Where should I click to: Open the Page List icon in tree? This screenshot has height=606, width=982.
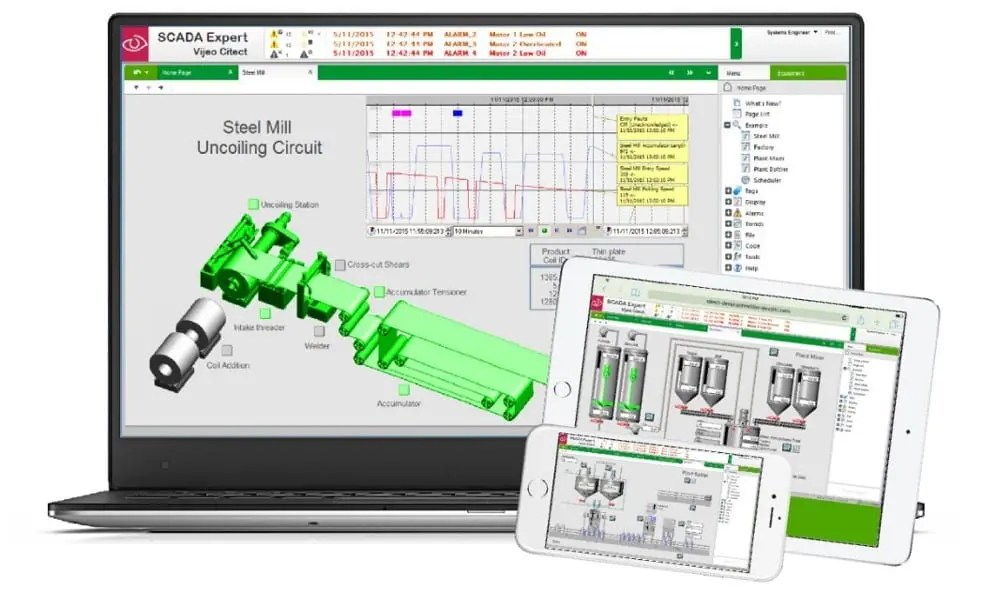pyautogui.click(x=736, y=113)
